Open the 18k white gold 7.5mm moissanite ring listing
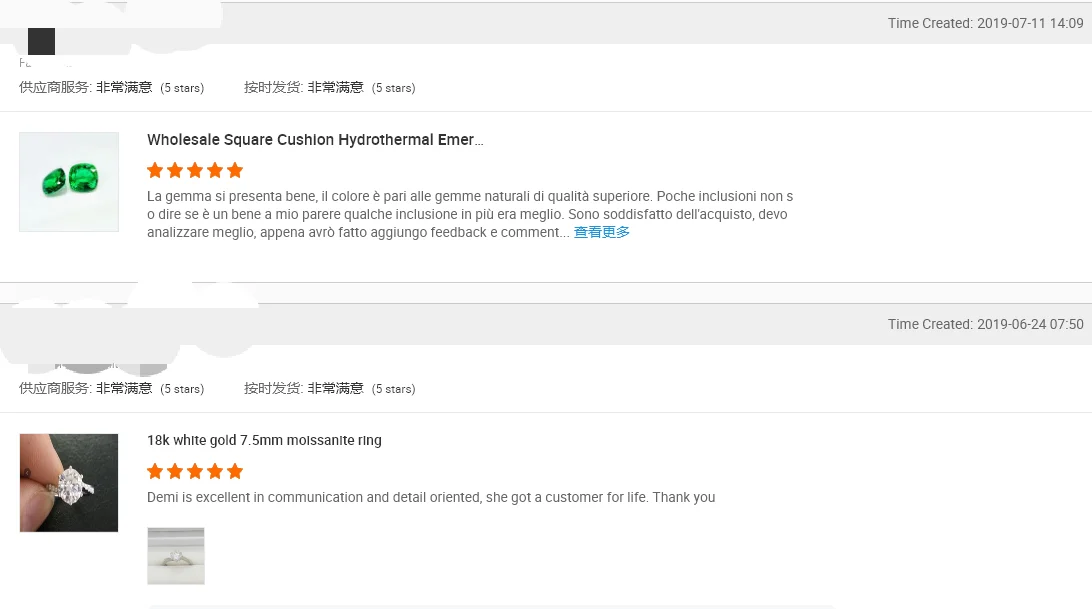This screenshot has width=1092, height=609. coord(264,440)
